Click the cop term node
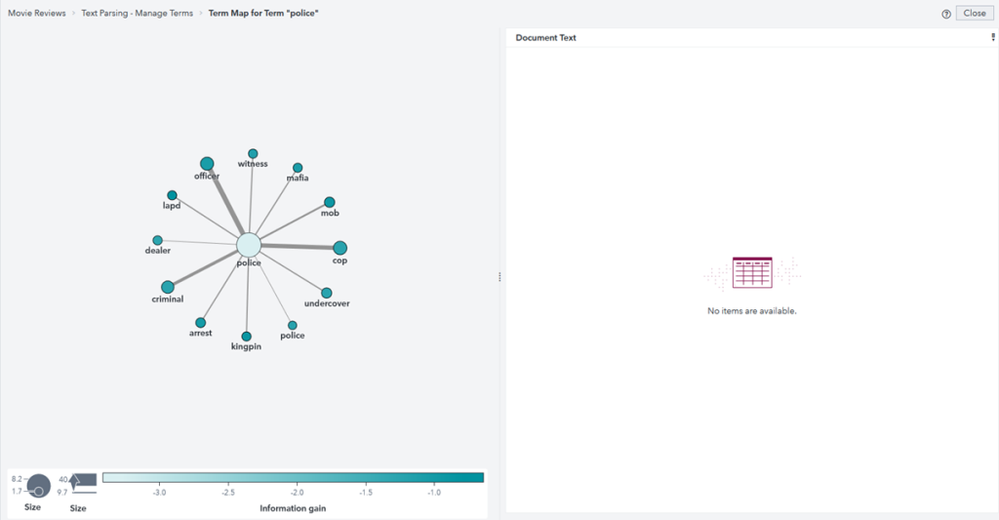 click(340, 248)
